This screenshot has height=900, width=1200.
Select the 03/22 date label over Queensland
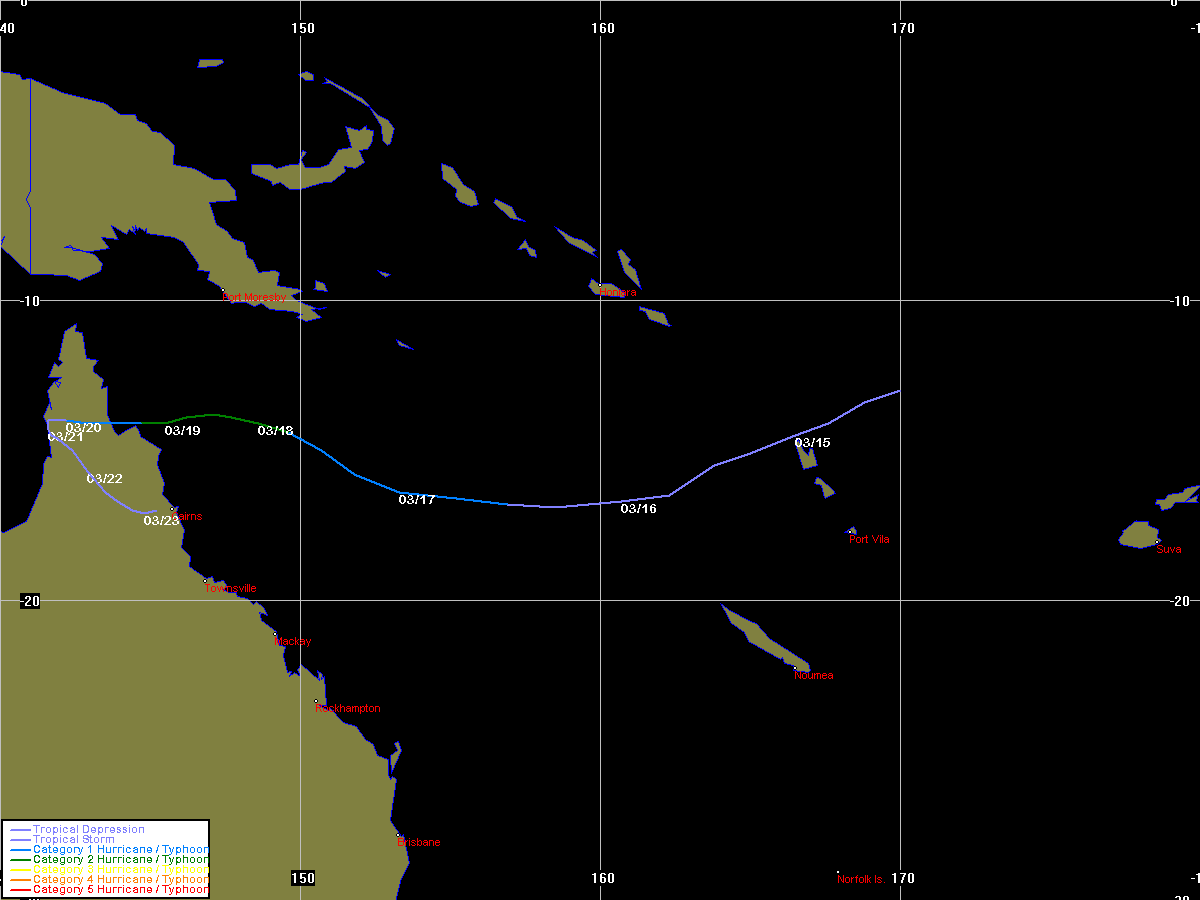click(x=104, y=479)
